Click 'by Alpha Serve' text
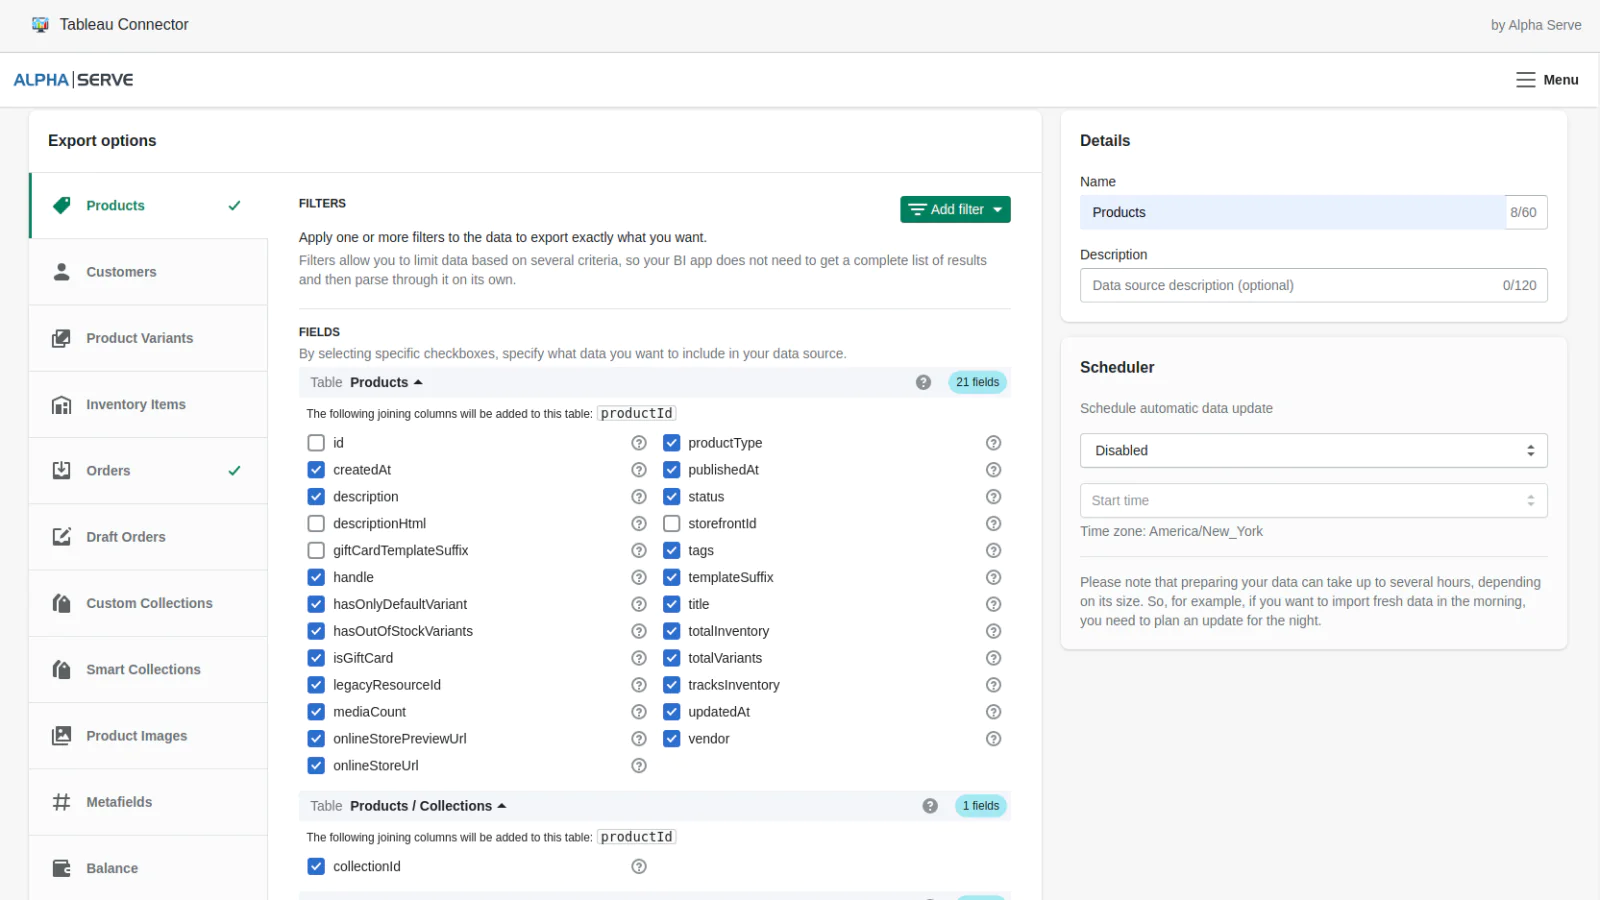This screenshot has width=1600, height=900. tap(1536, 25)
